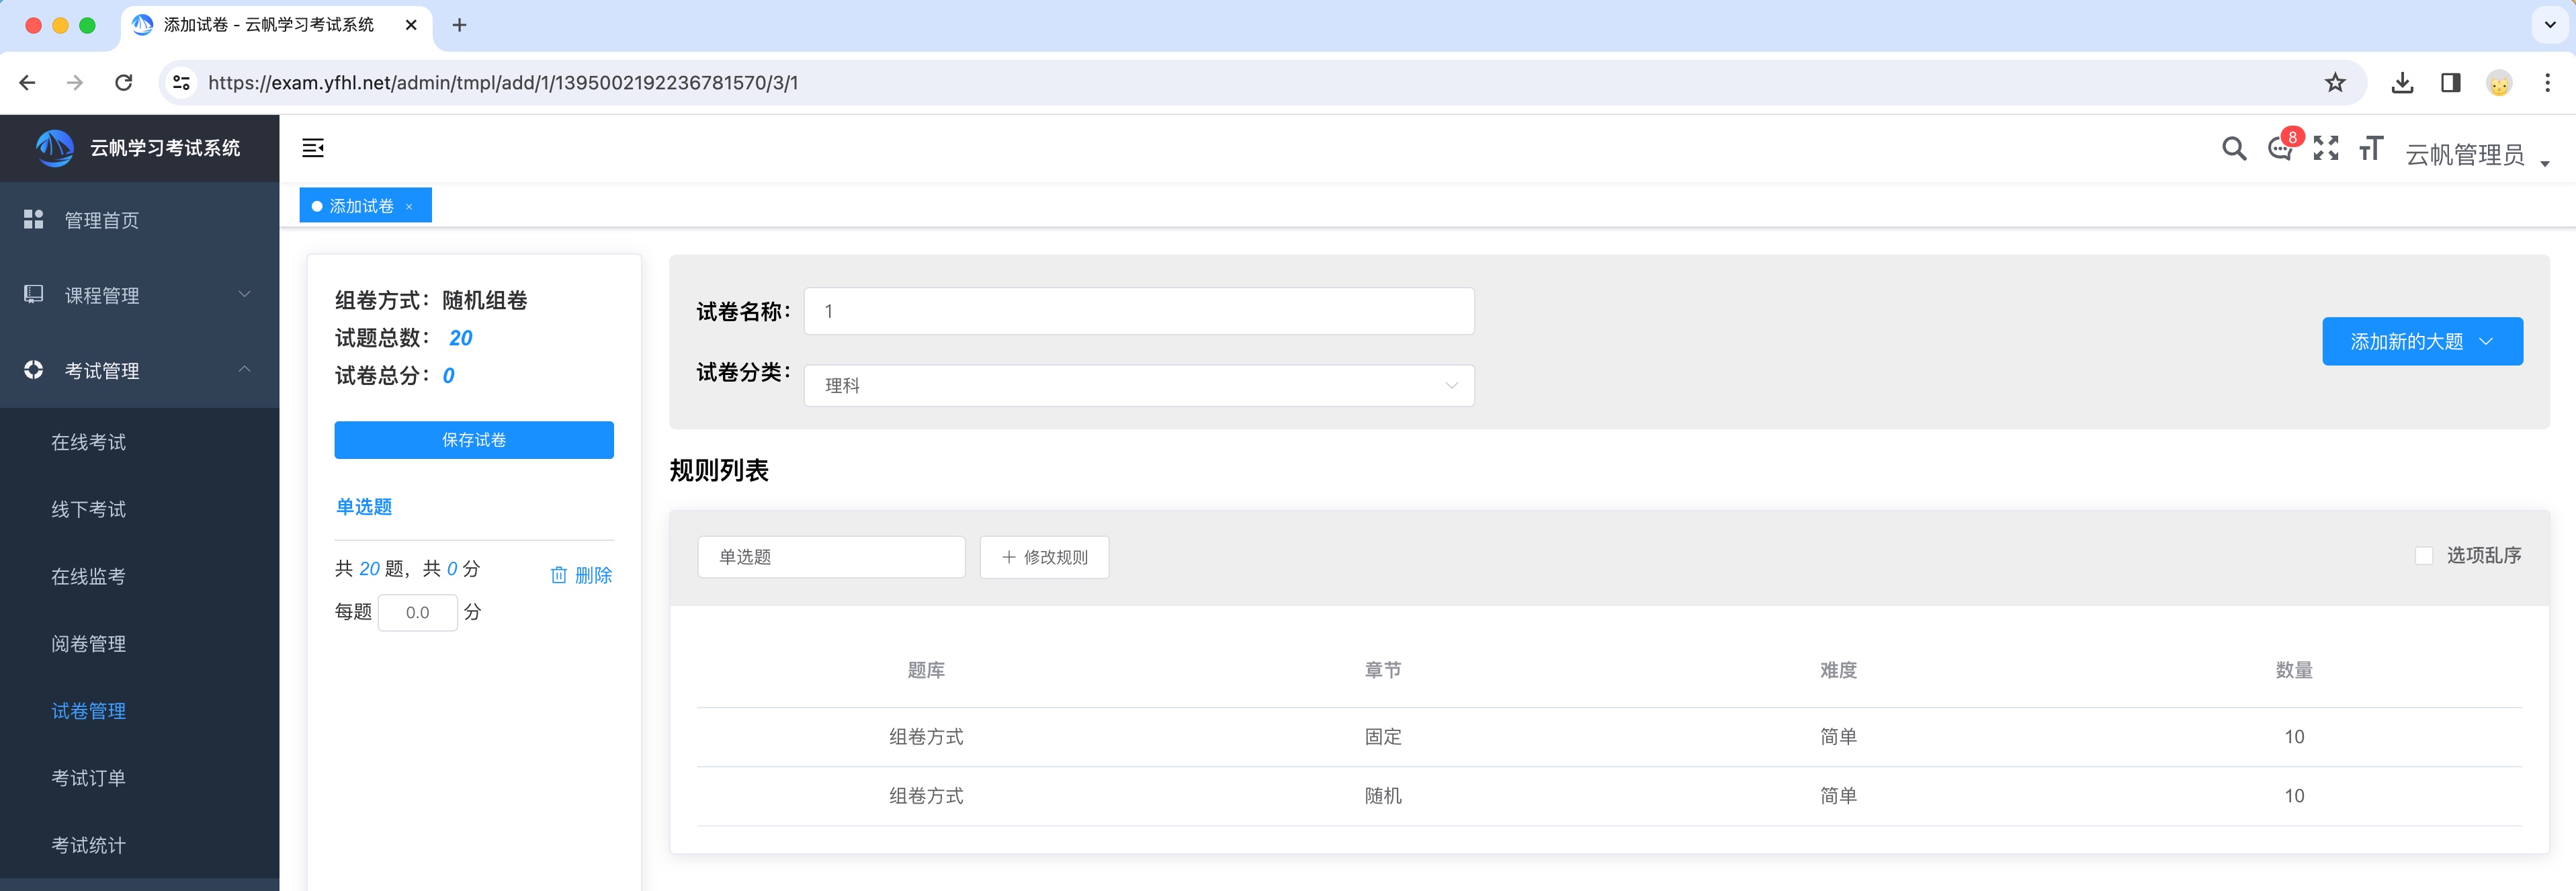Toggle browser side panel icon
This screenshot has width=2576, height=891.
[x=2450, y=82]
